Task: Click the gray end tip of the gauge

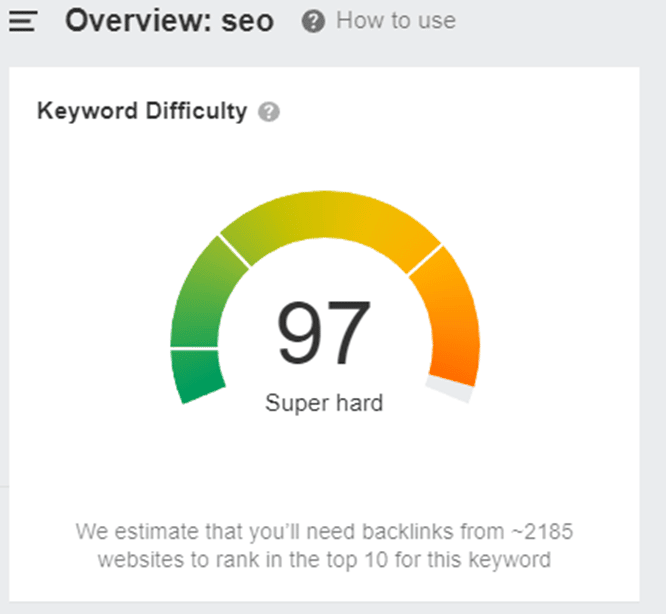Action: (448, 389)
